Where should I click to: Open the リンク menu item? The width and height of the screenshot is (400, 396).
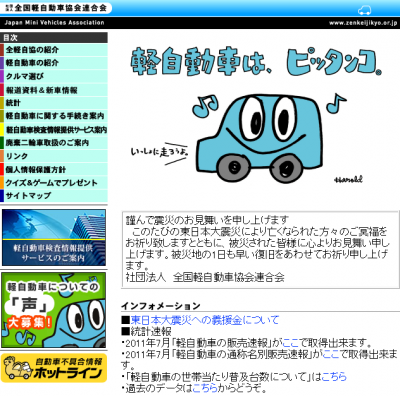click(x=54, y=156)
